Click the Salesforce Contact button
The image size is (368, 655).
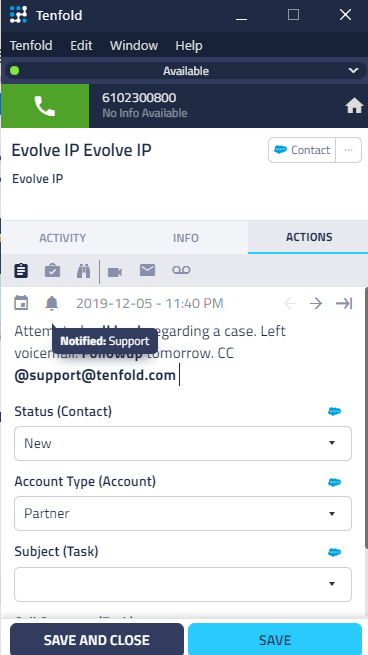point(302,150)
